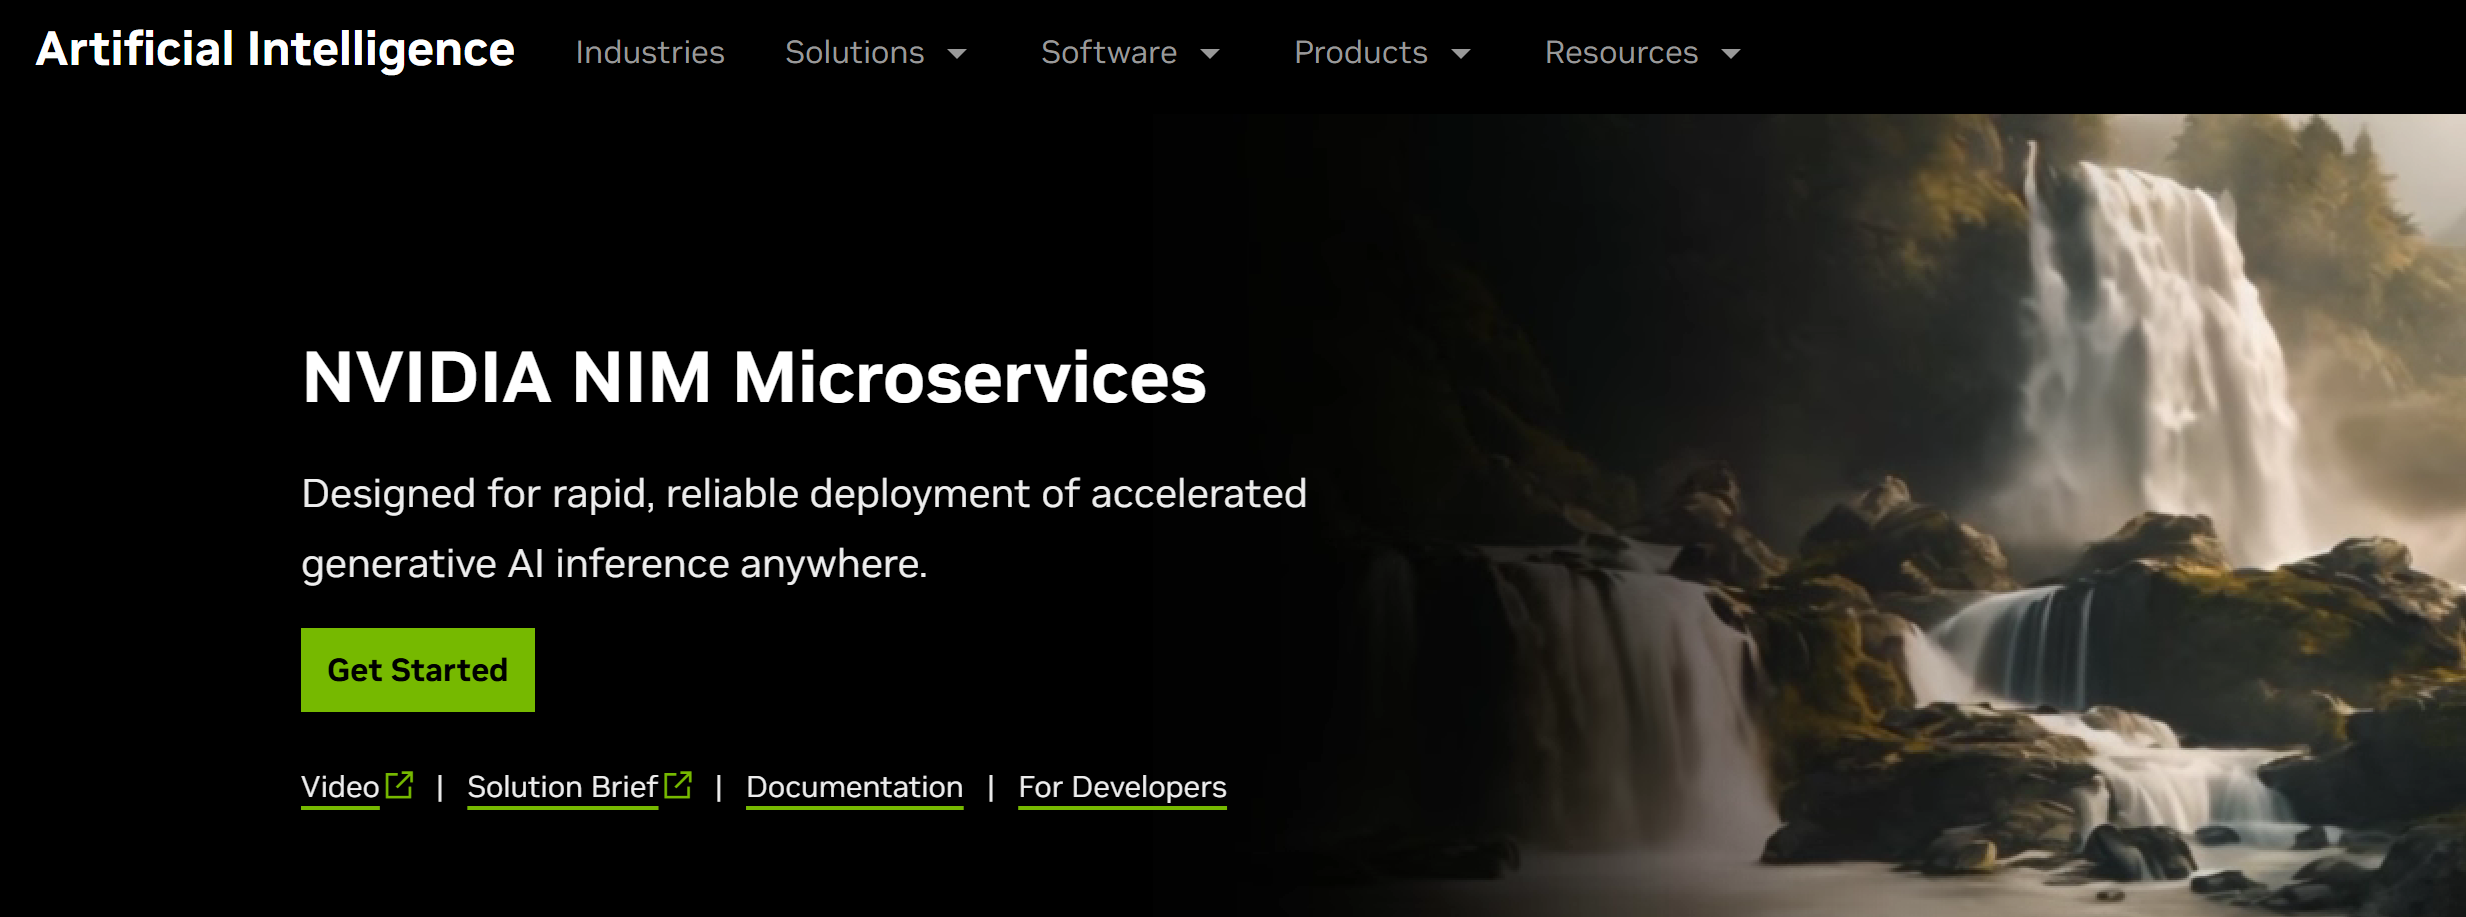The image size is (2466, 917).
Task: Go to the Documentation link
Action: coord(854,787)
